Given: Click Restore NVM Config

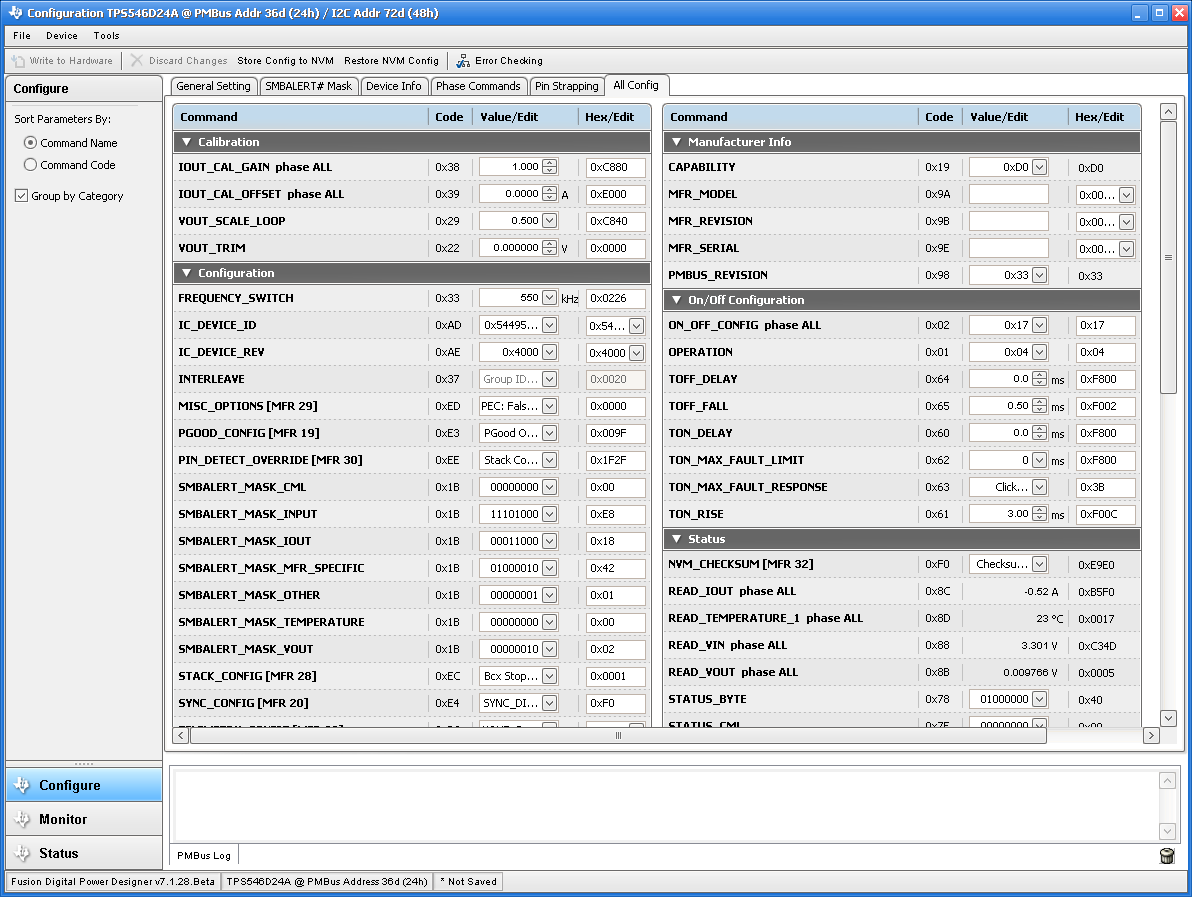Looking at the screenshot, I should point(391,60).
